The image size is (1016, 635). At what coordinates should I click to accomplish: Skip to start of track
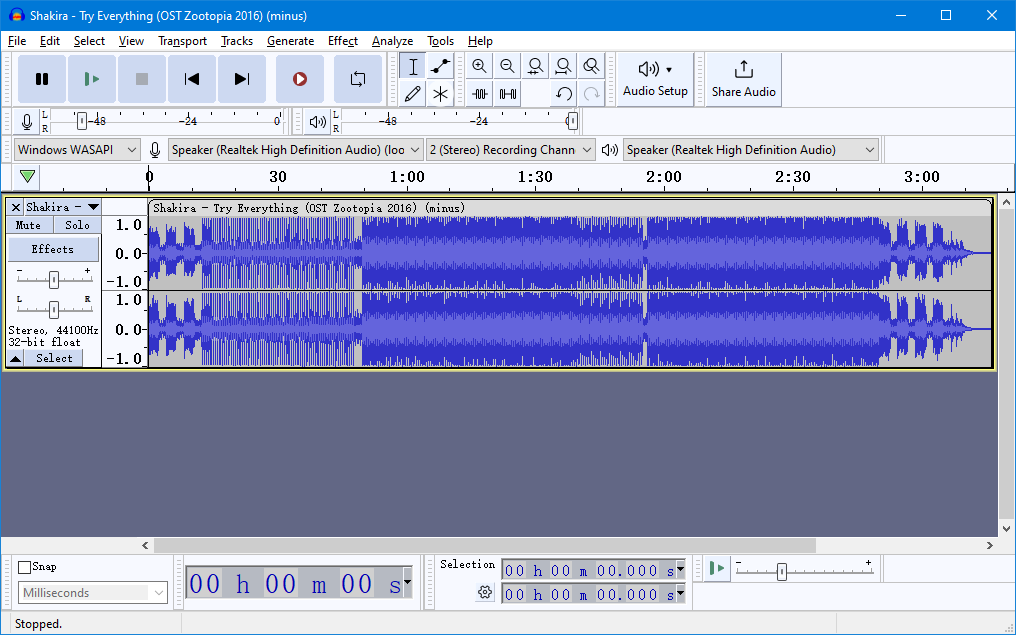[x=192, y=79]
